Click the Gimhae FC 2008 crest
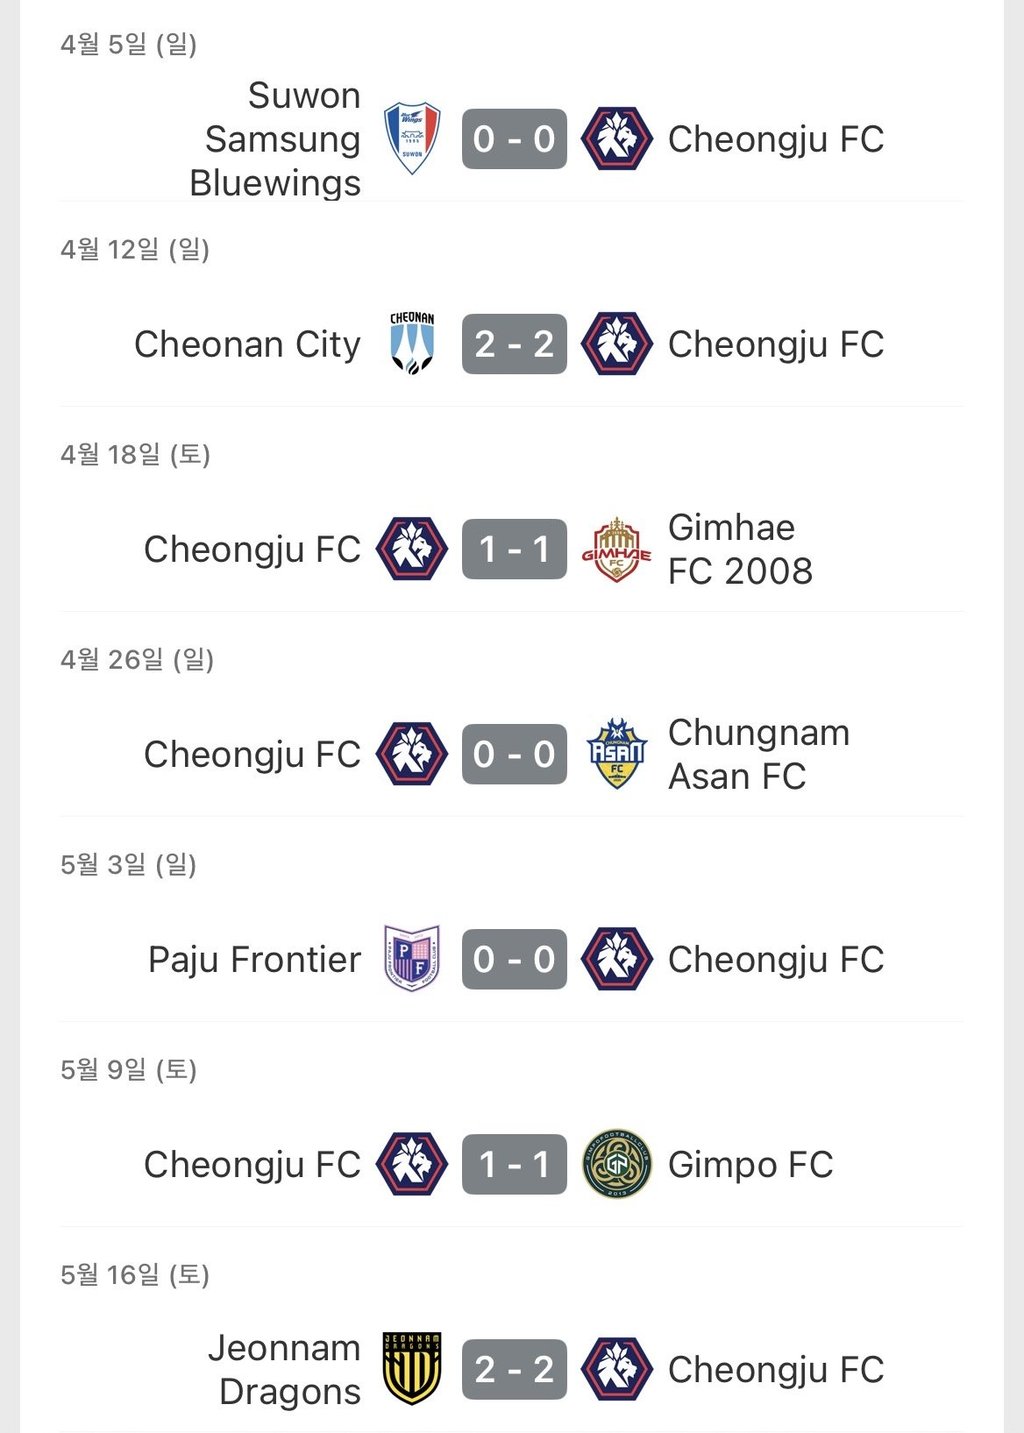 coord(617,549)
